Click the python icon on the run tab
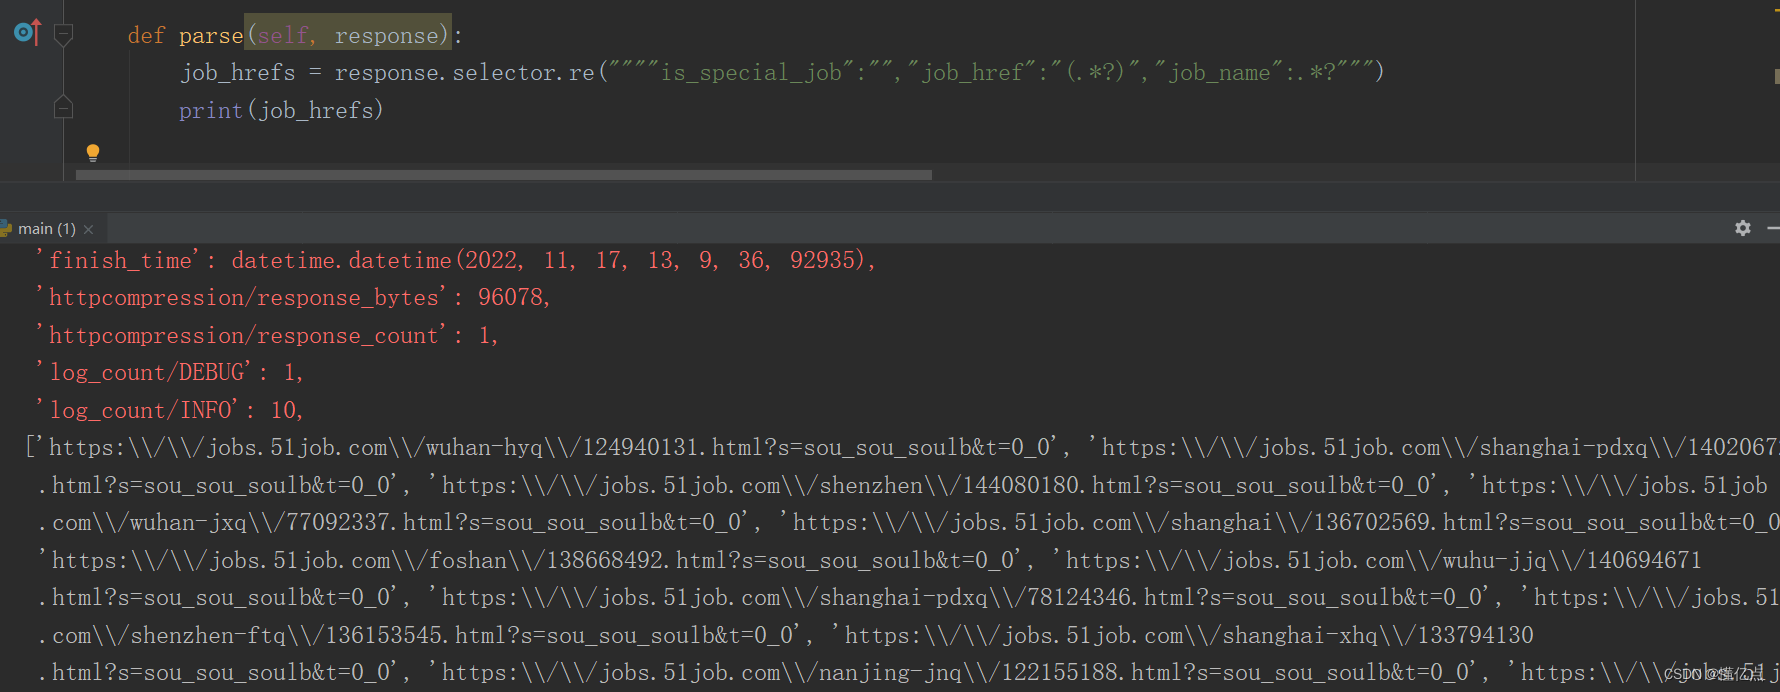The width and height of the screenshot is (1780, 692). [x=6, y=229]
